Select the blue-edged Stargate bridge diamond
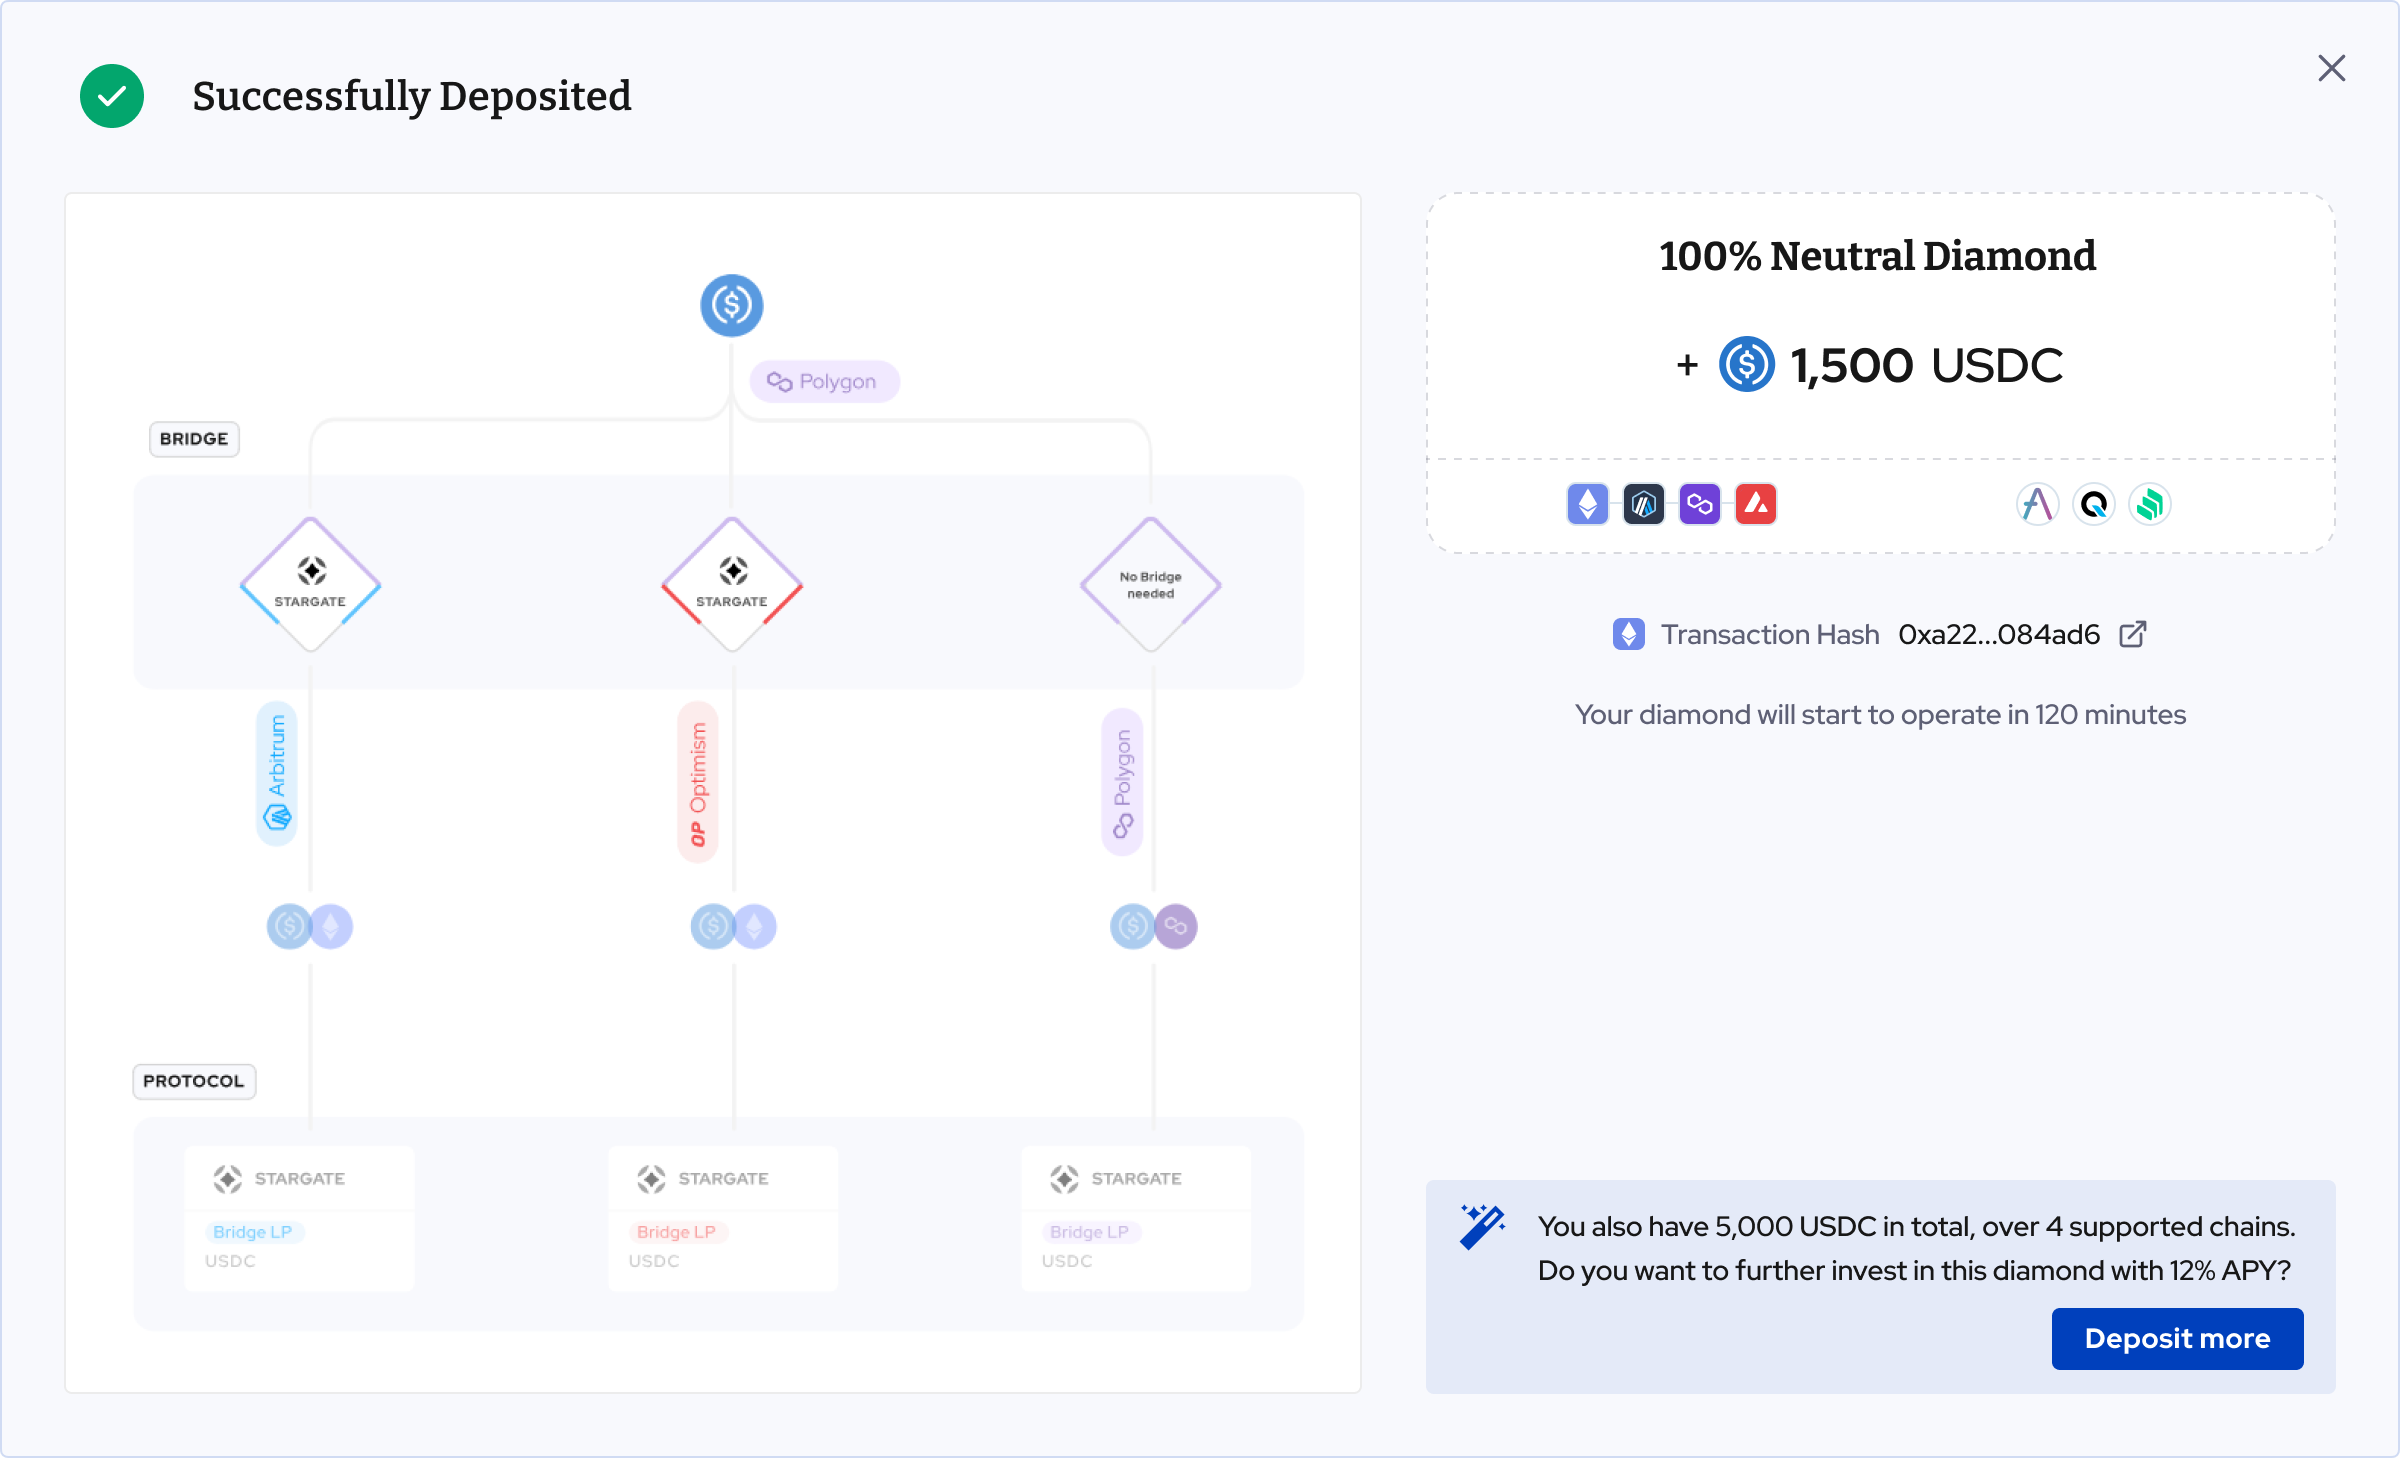 [310, 584]
